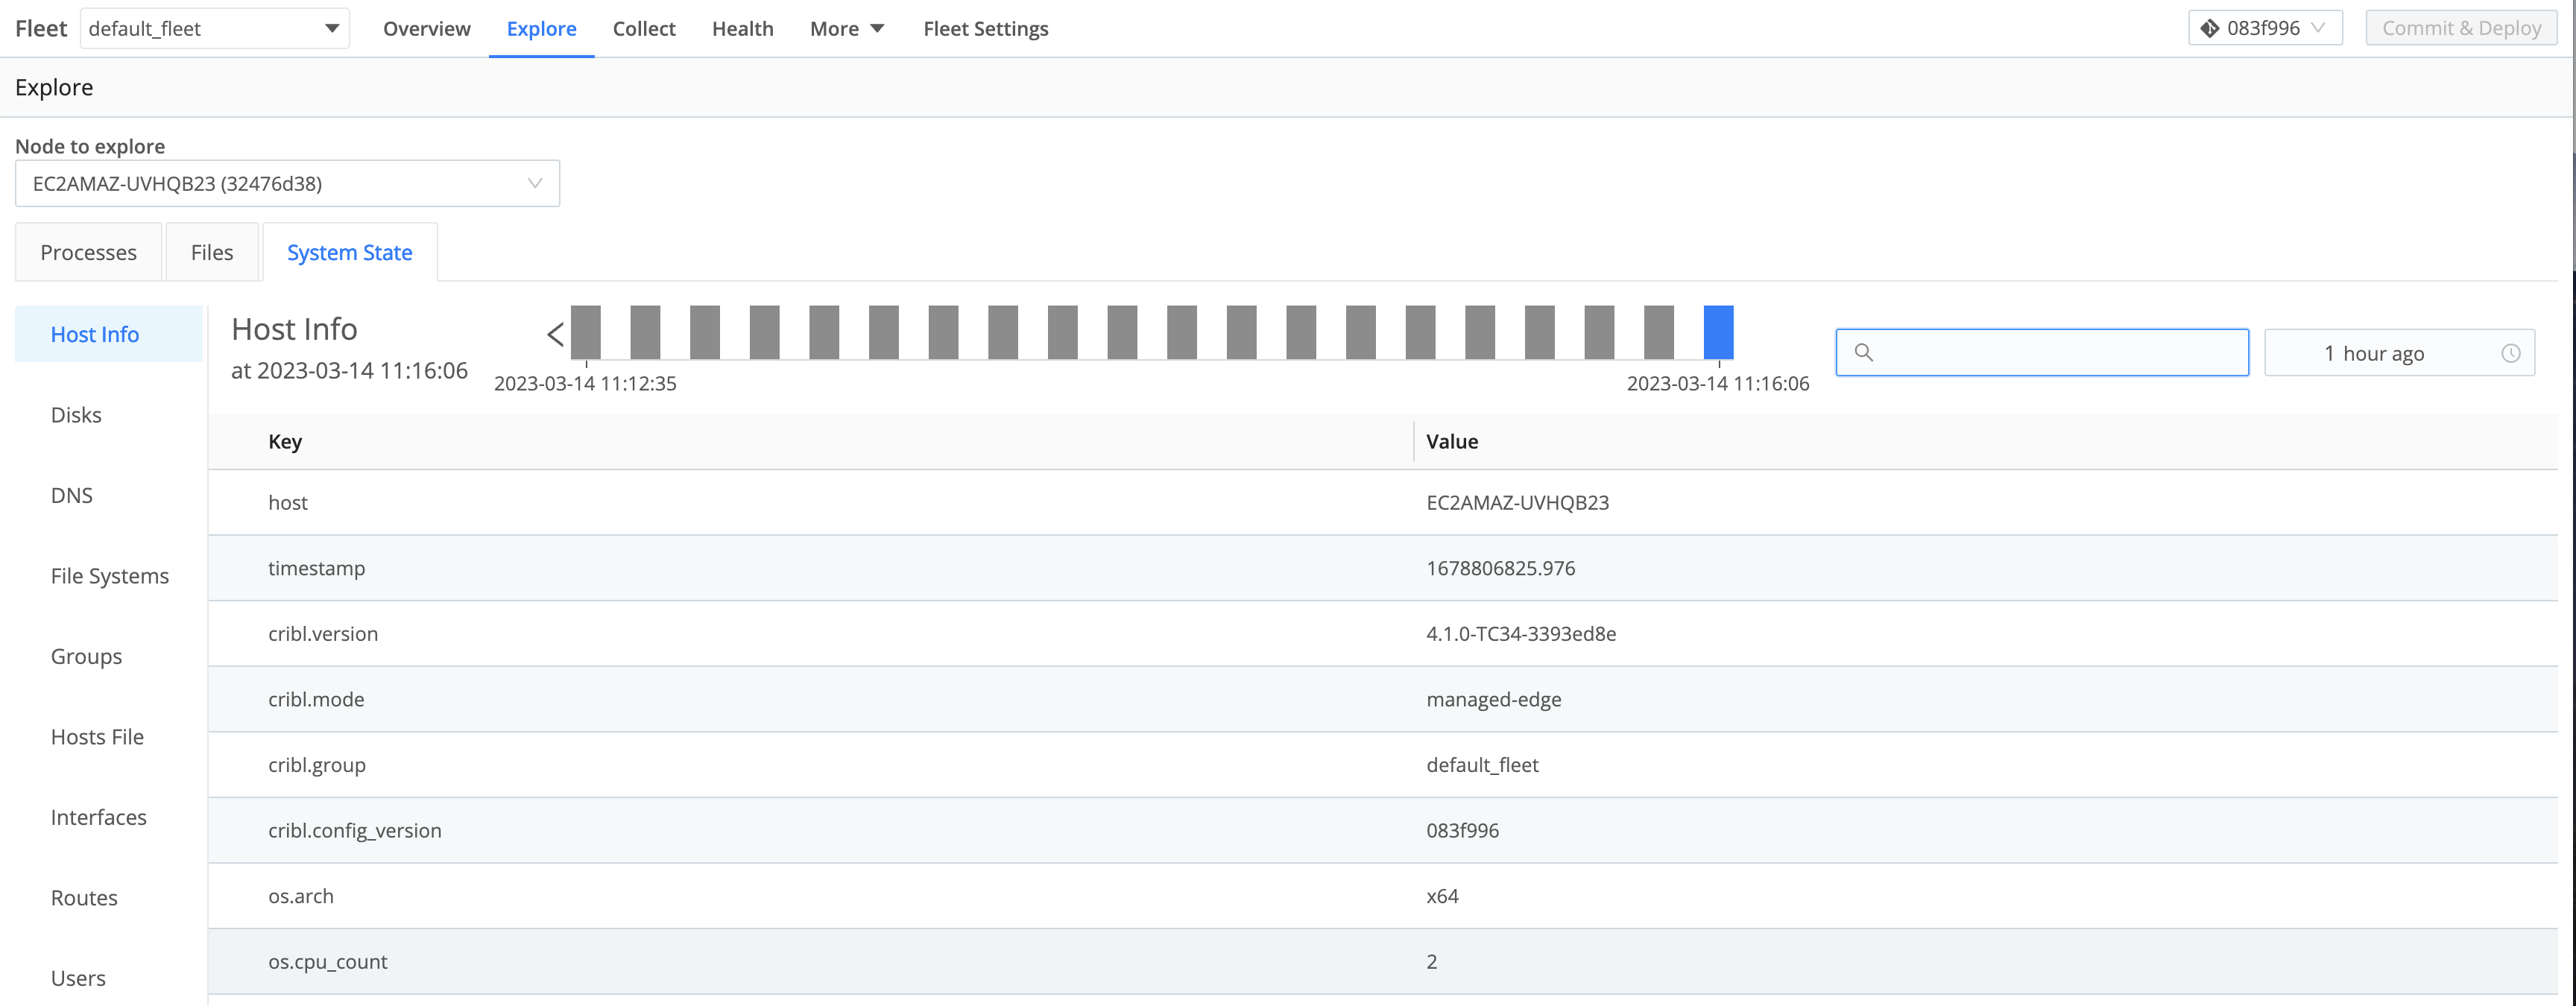Click the search magnifier icon
This screenshot has height=1006, width=2576.
(1866, 352)
